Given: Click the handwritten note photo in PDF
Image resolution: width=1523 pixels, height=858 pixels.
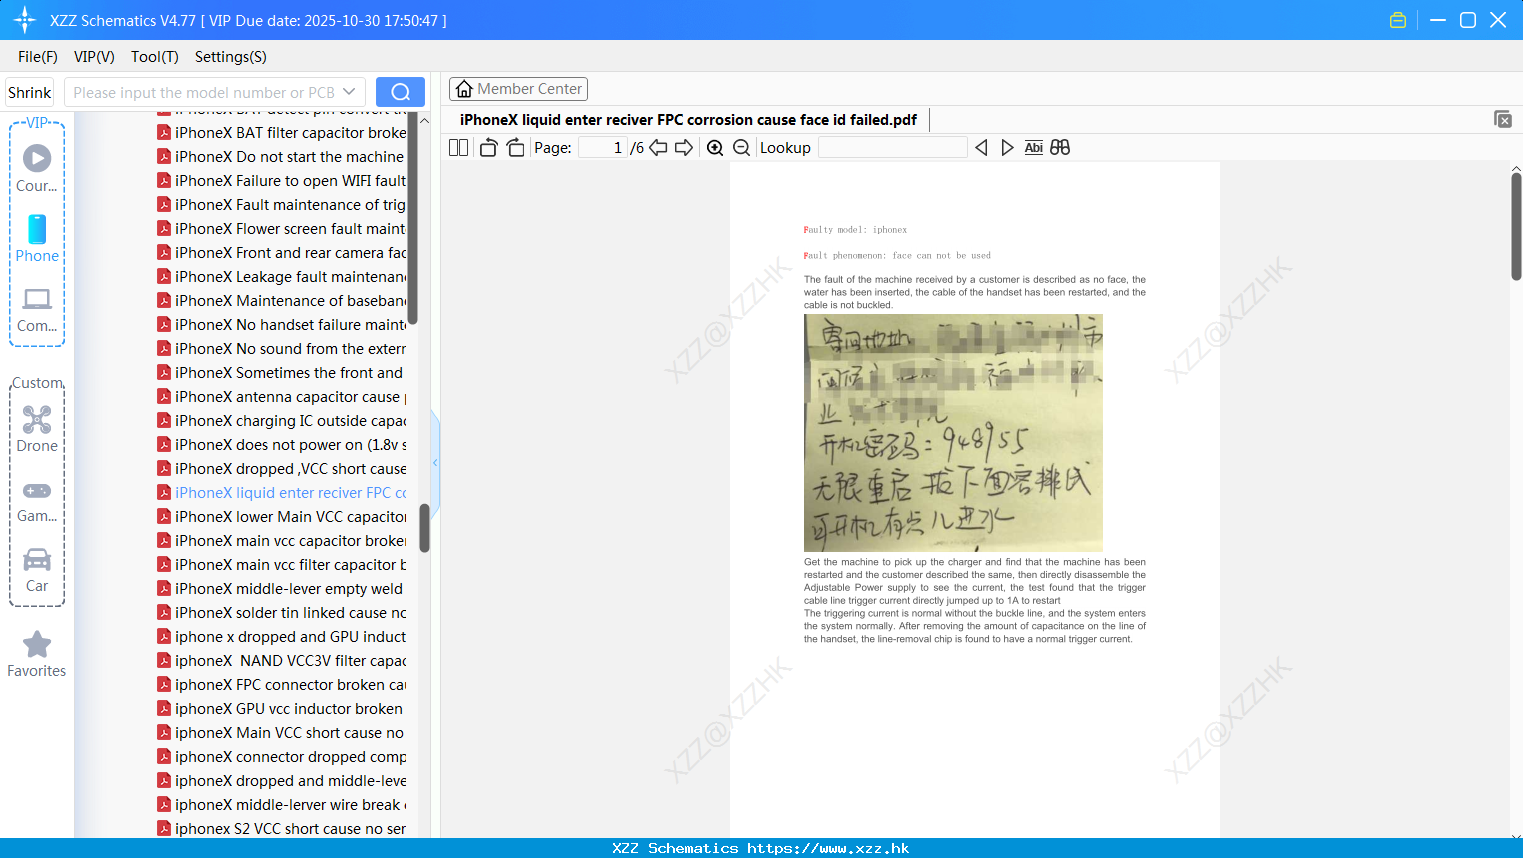Looking at the screenshot, I should coord(953,432).
